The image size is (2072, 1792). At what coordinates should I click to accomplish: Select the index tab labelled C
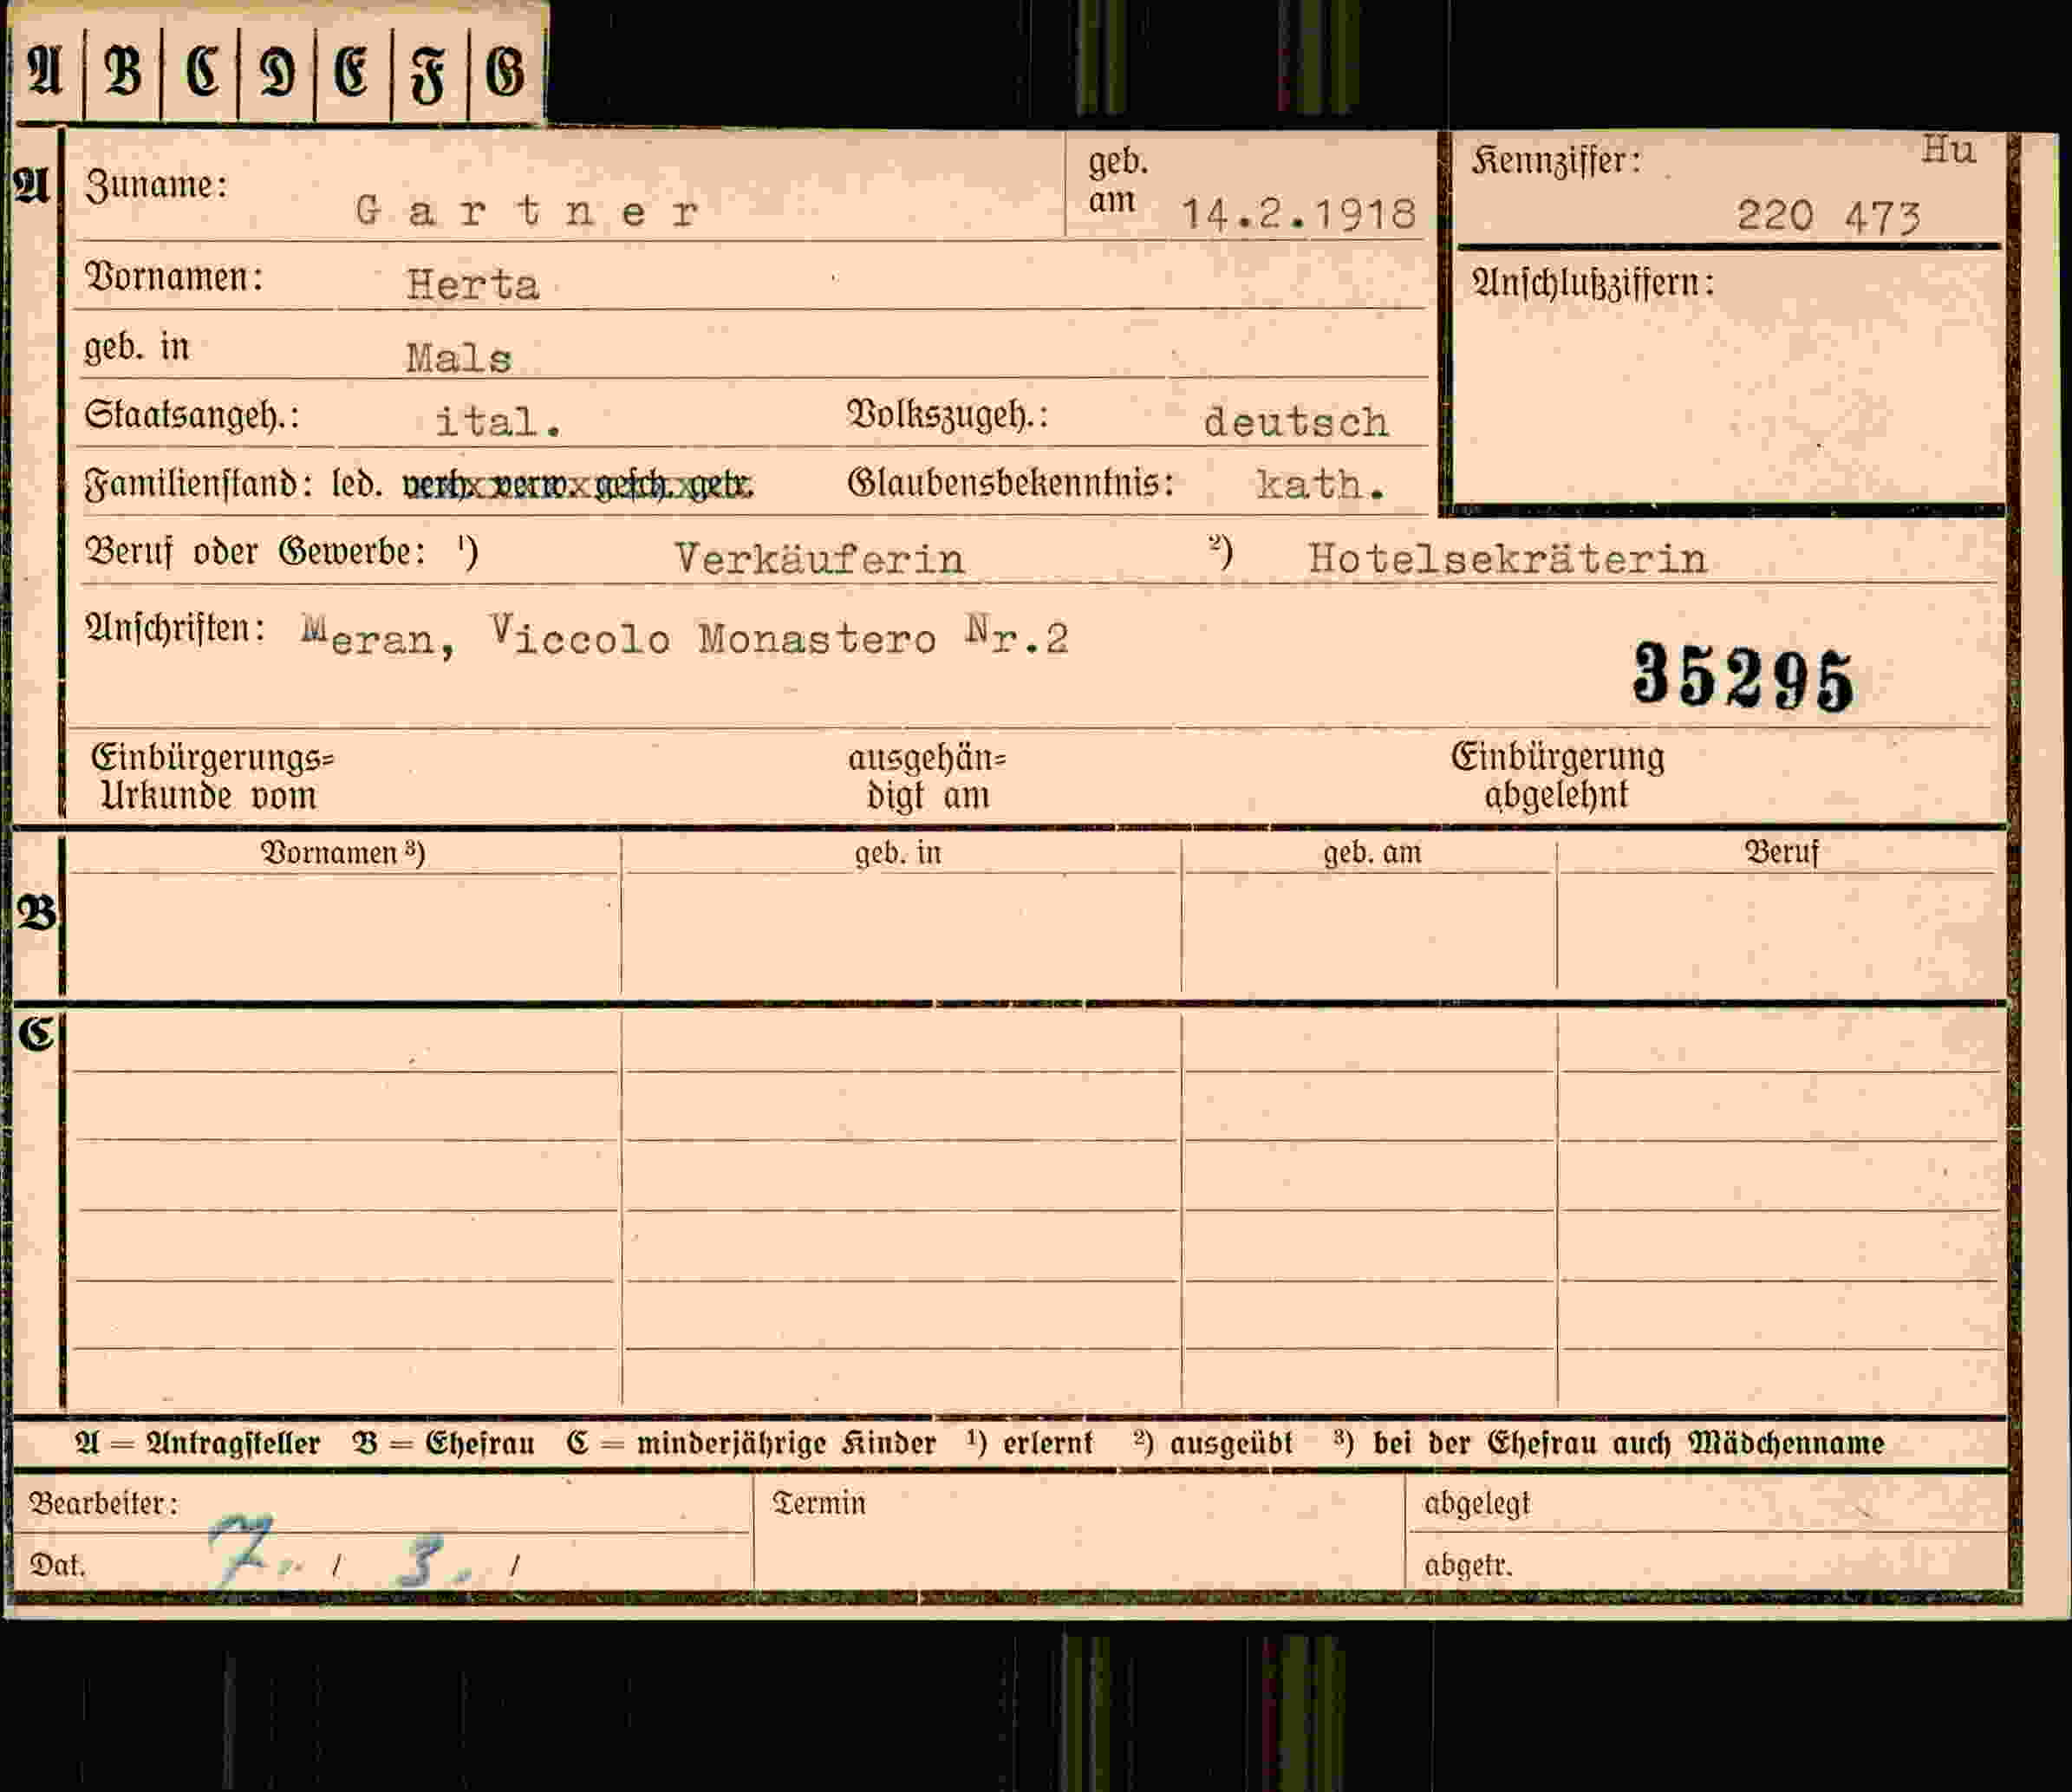pyautogui.click(x=200, y=72)
